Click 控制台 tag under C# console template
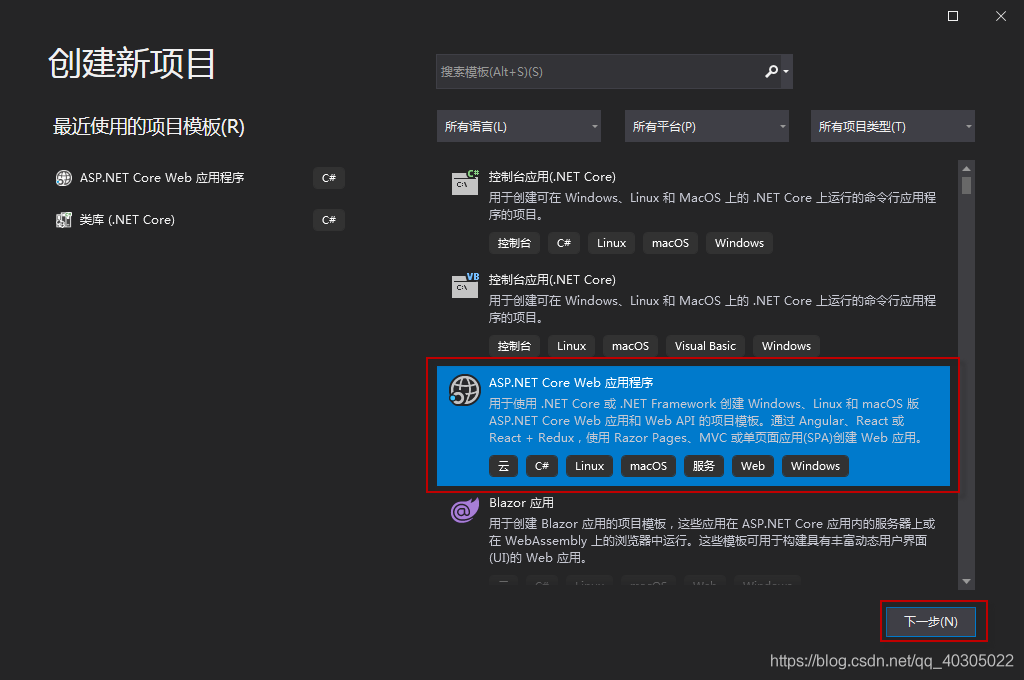 click(x=514, y=243)
